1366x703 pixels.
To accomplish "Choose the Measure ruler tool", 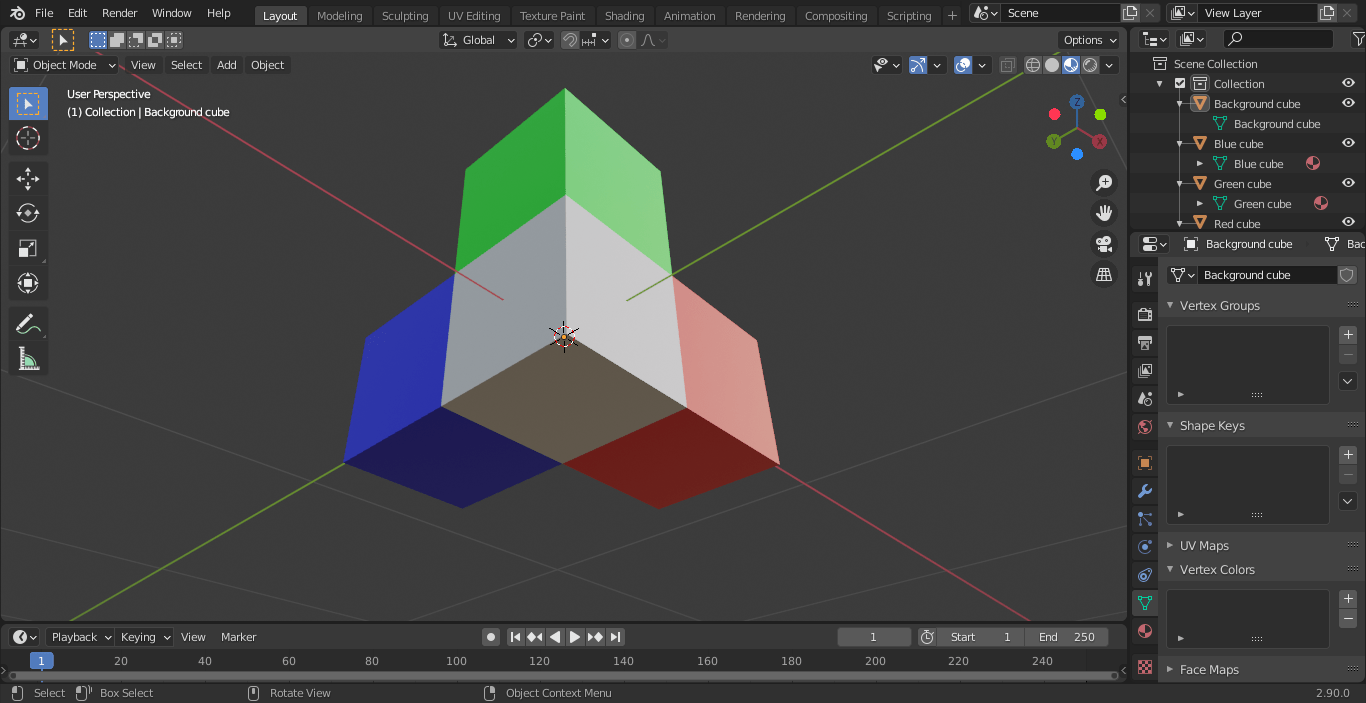I will point(28,359).
